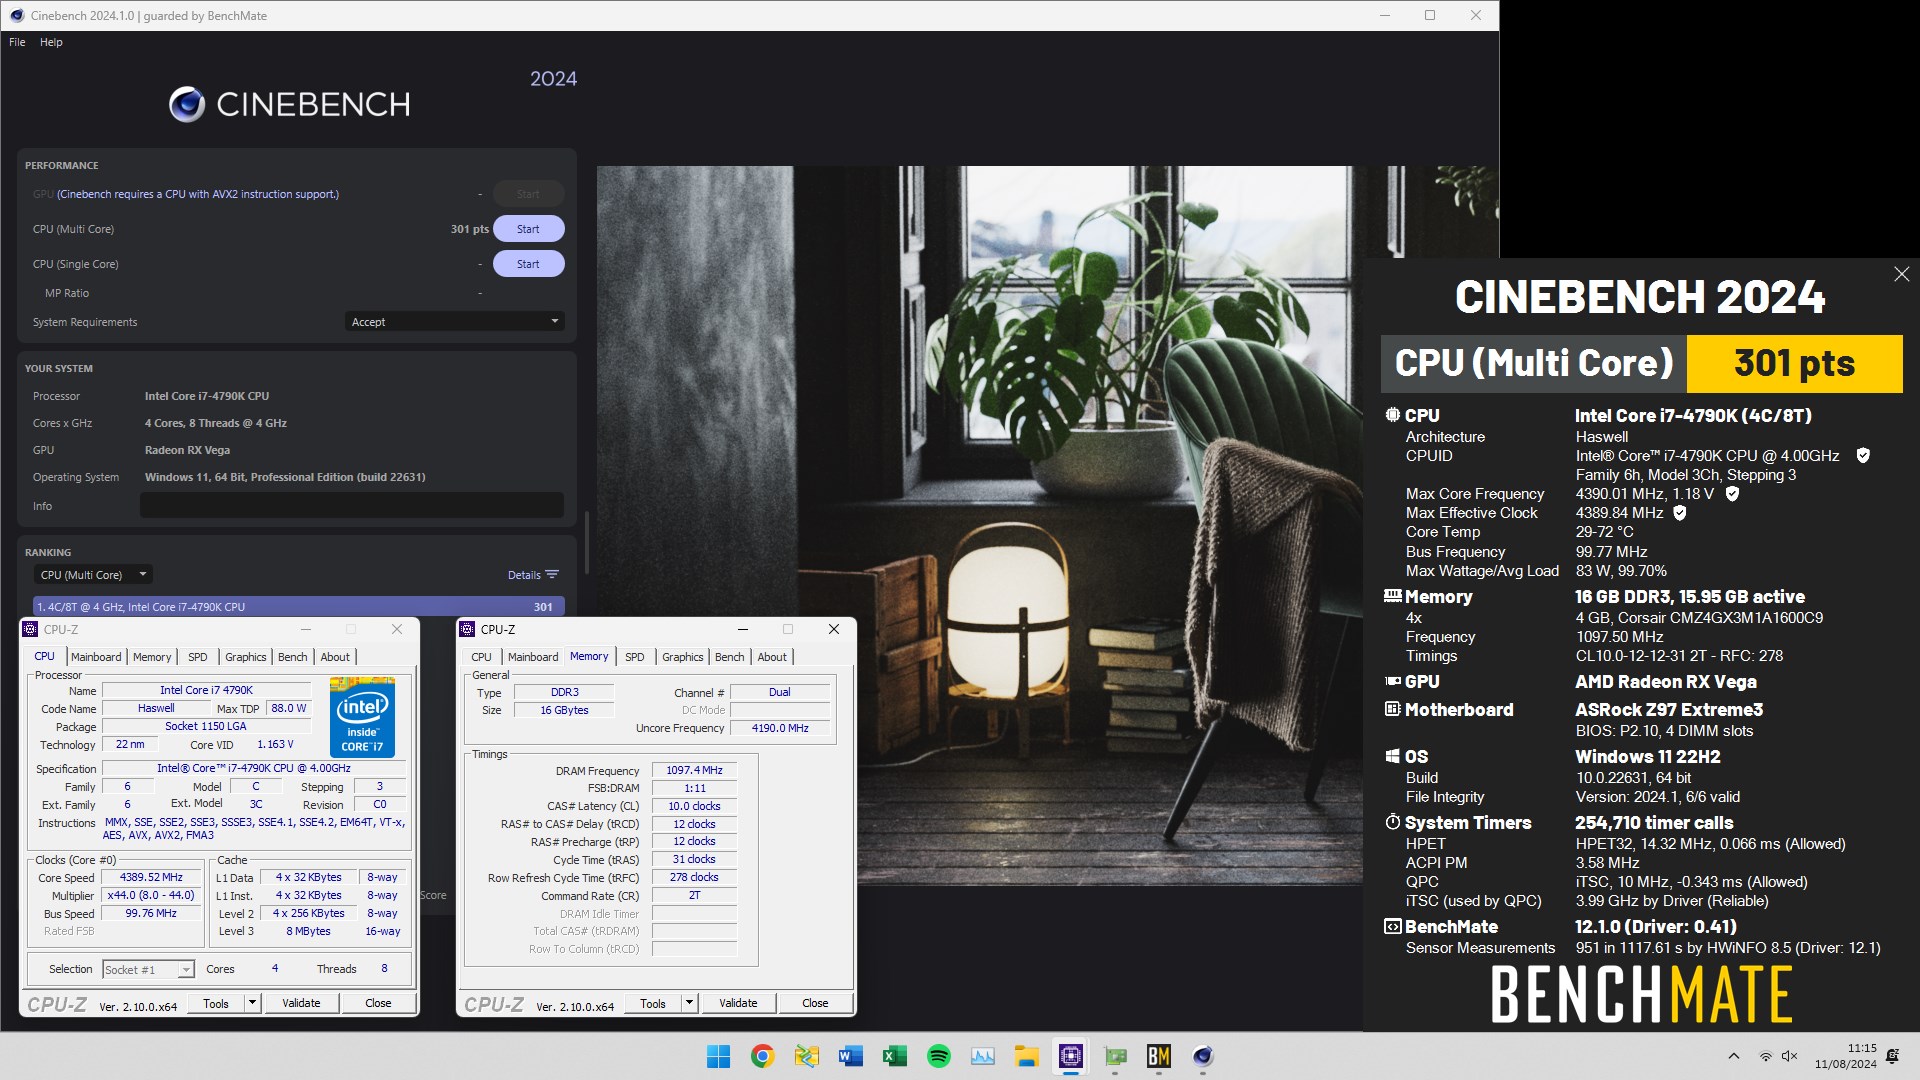Click the Cinebench title bar app icon
The image size is (1920, 1080).
click(x=17, y=15)
